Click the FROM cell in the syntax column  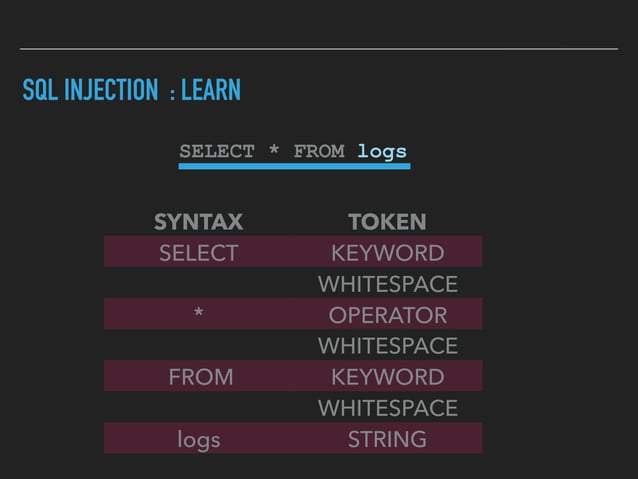click(x=200, y=377)
